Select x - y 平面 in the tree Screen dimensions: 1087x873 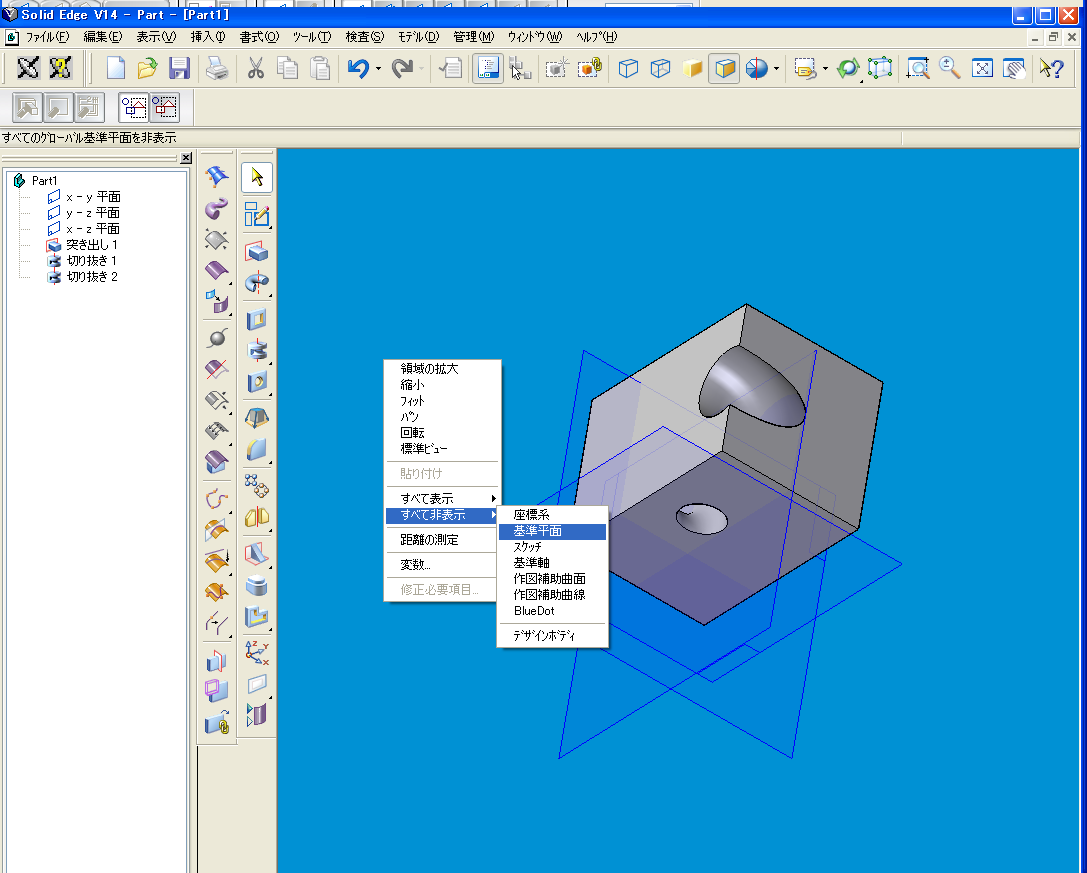(93, 197)
